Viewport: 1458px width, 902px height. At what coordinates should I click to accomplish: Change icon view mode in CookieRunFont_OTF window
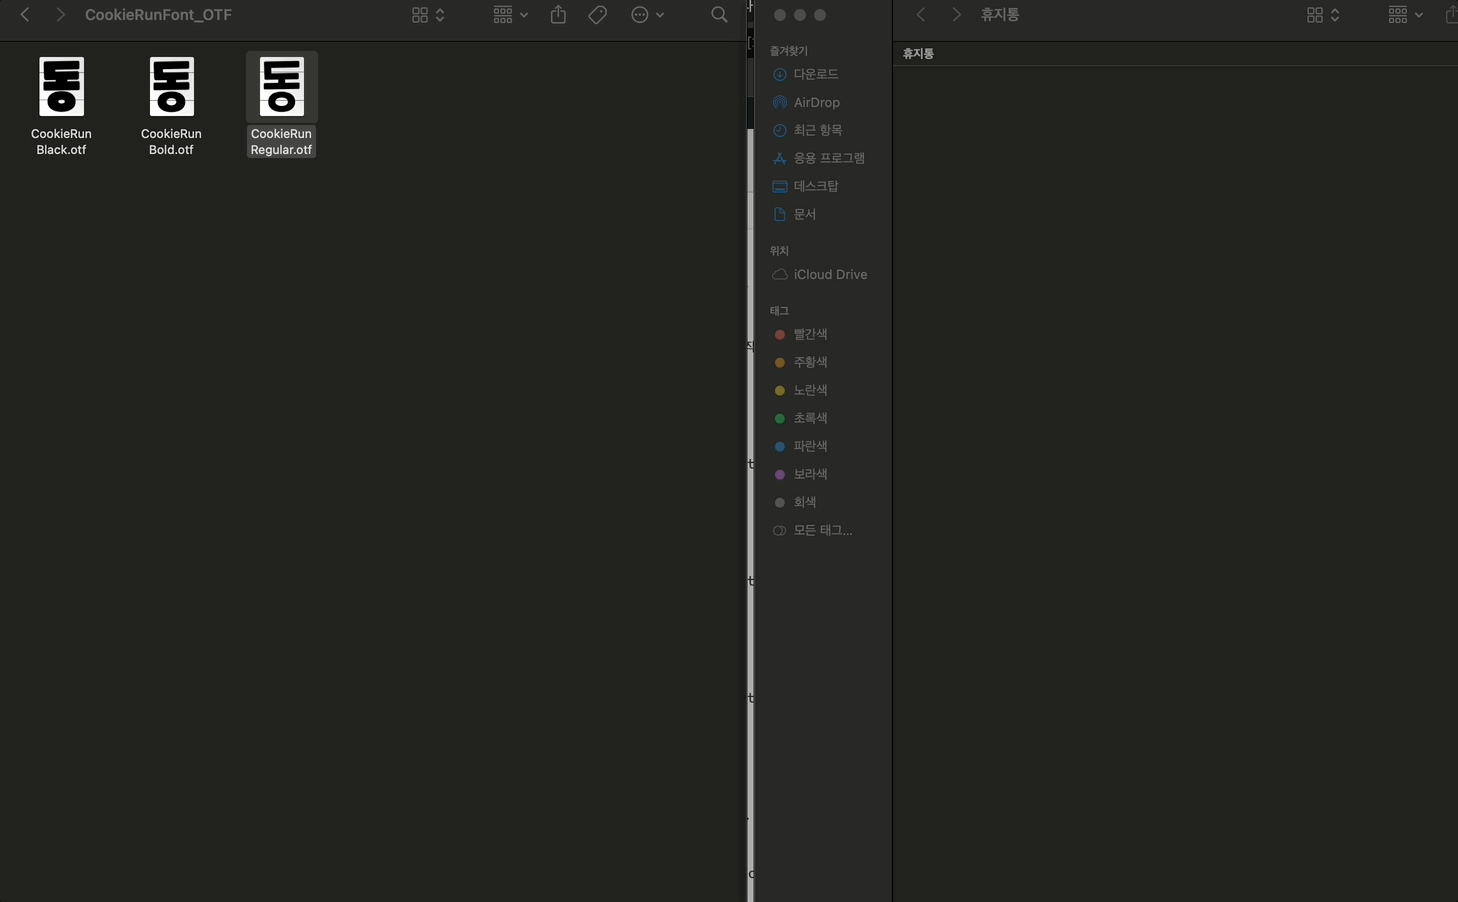pos(428,15)
